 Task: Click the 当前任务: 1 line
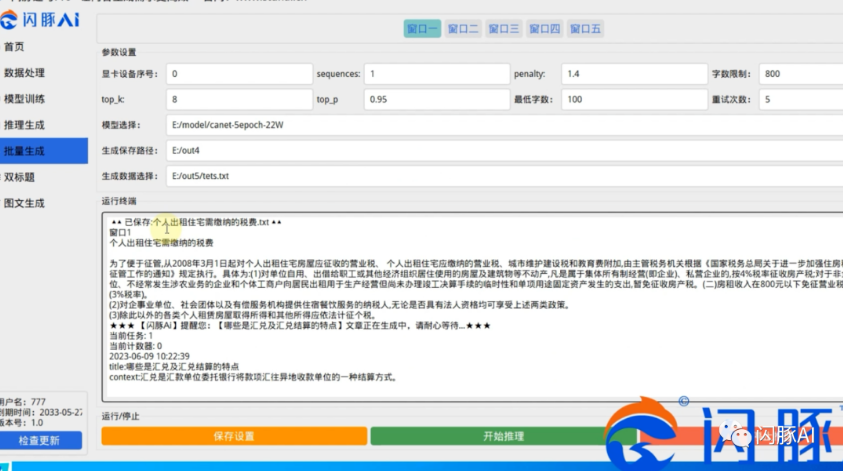[131, 336]
